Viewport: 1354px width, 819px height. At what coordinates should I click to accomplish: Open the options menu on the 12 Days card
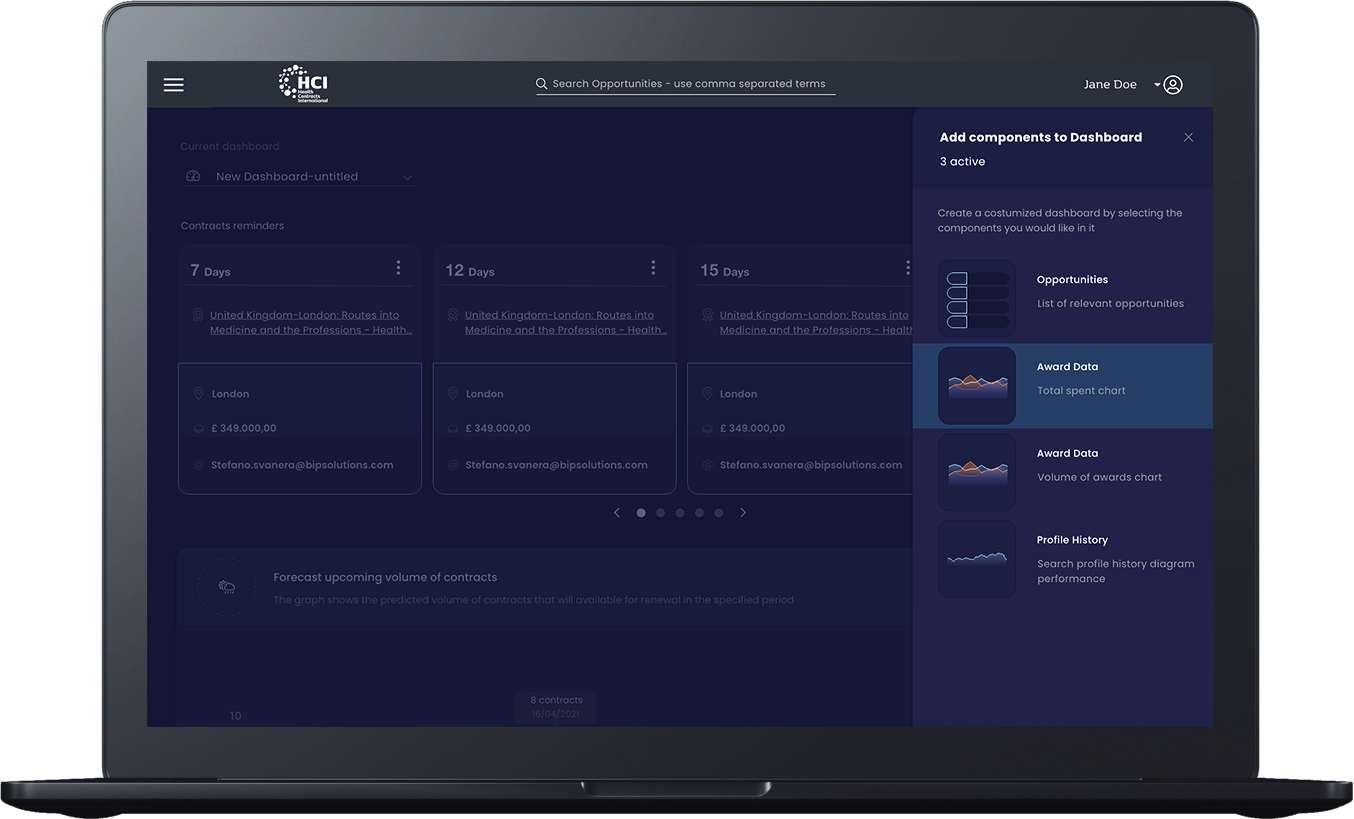[652, 266]
